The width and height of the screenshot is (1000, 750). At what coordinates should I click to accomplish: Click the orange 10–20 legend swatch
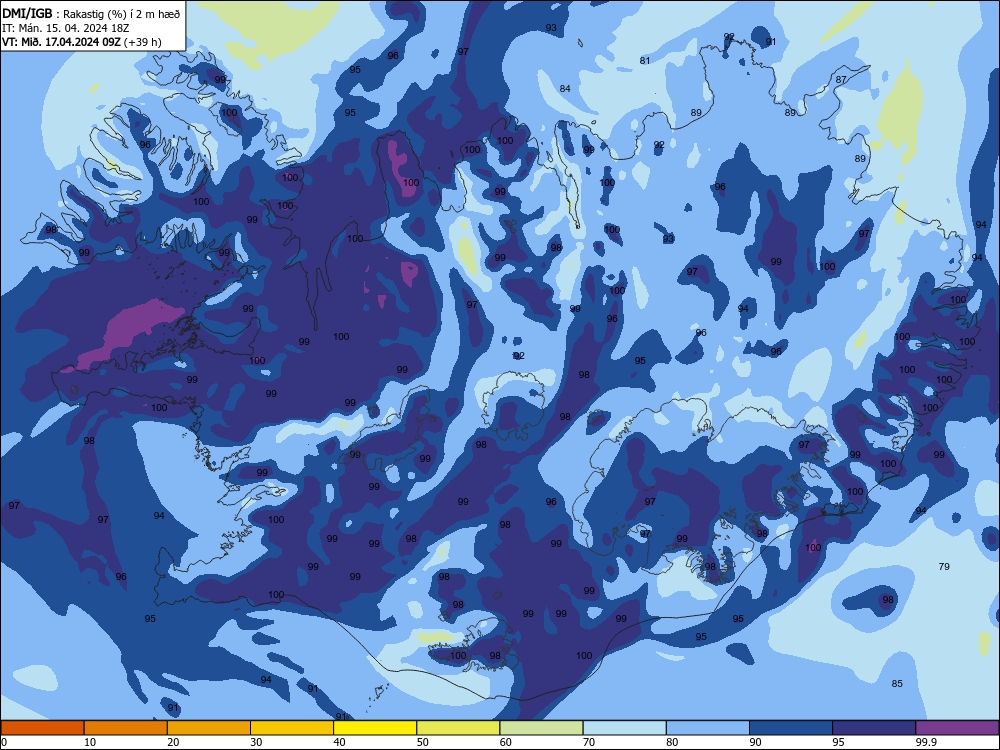(x=126, y=728)
